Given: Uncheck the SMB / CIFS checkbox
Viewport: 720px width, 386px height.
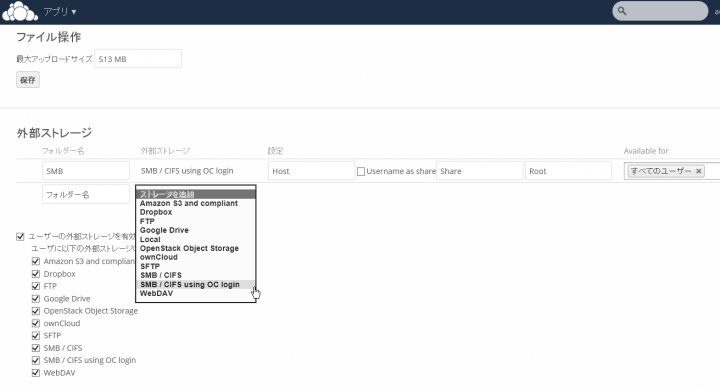Looking at the screenshot, I should (x=36, y=348).
